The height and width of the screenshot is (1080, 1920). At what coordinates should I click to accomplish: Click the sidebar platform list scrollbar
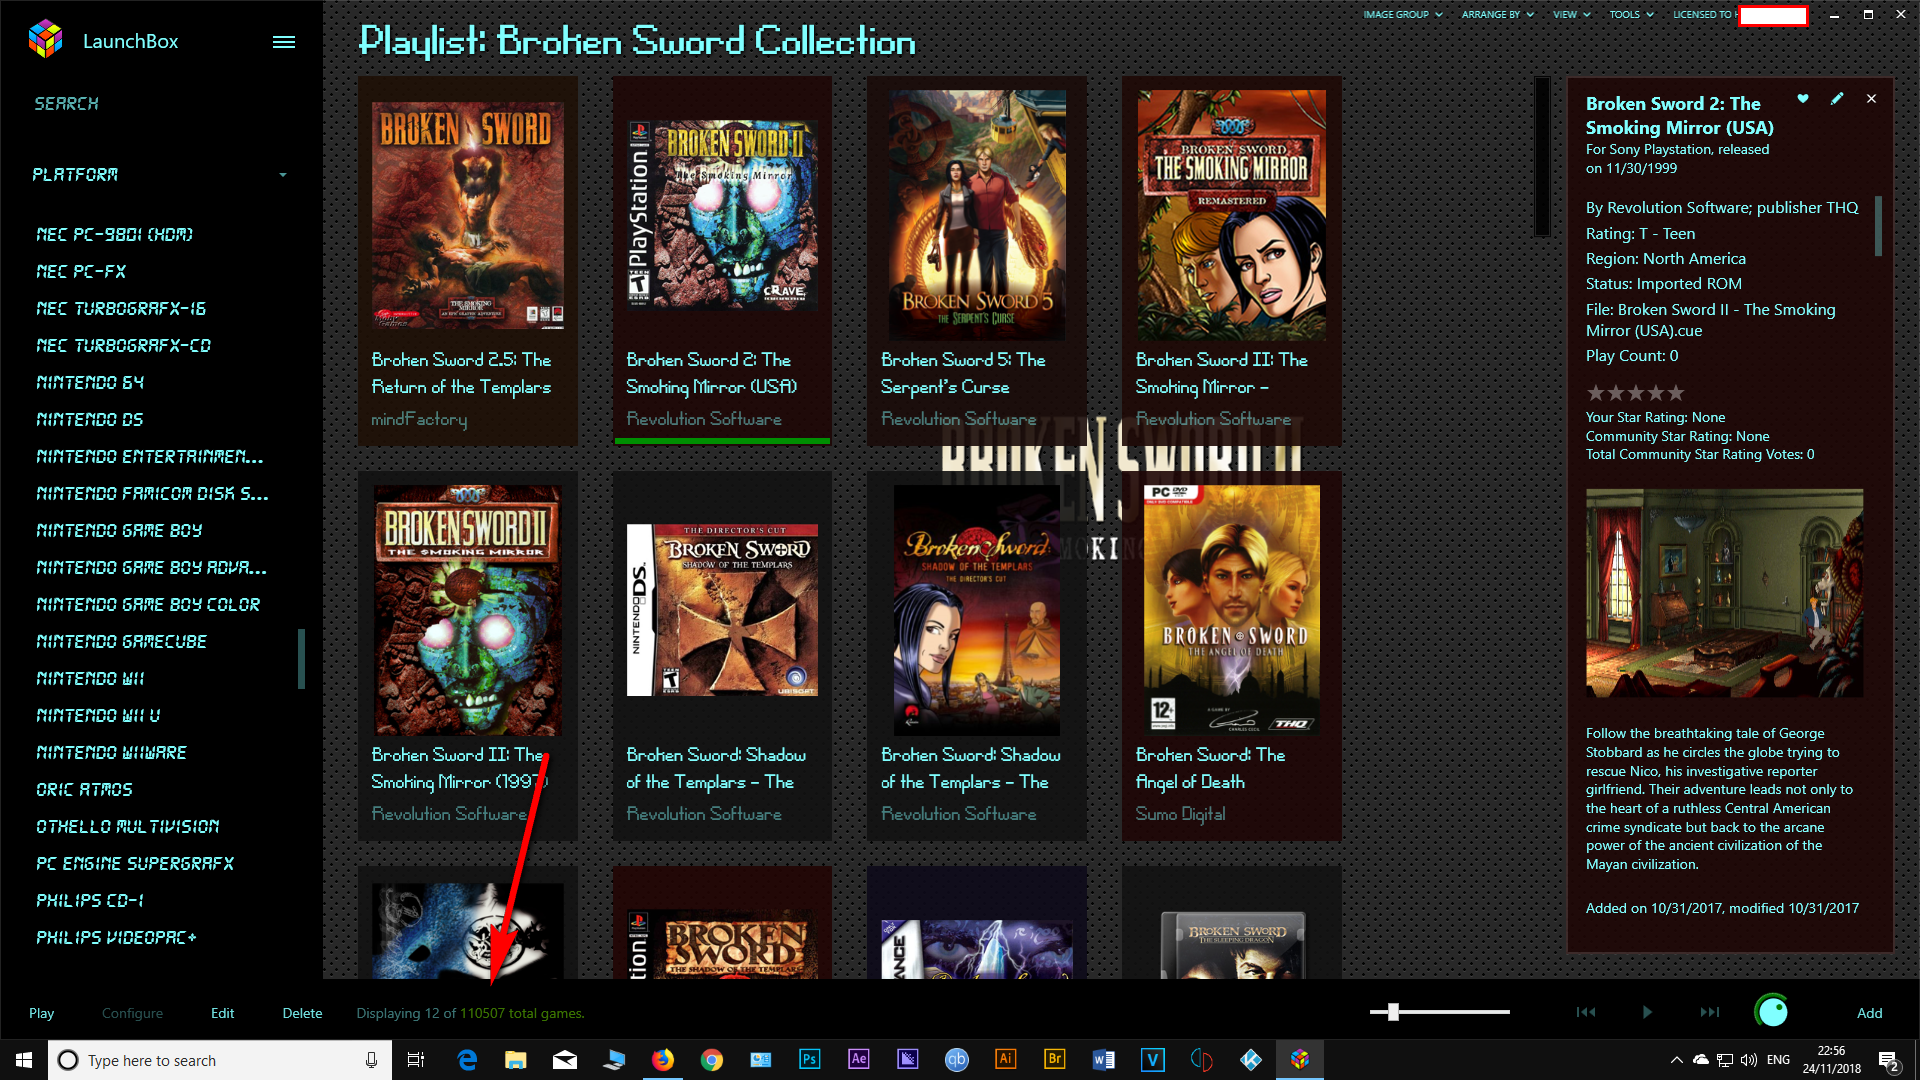click(x=301, y=659)
